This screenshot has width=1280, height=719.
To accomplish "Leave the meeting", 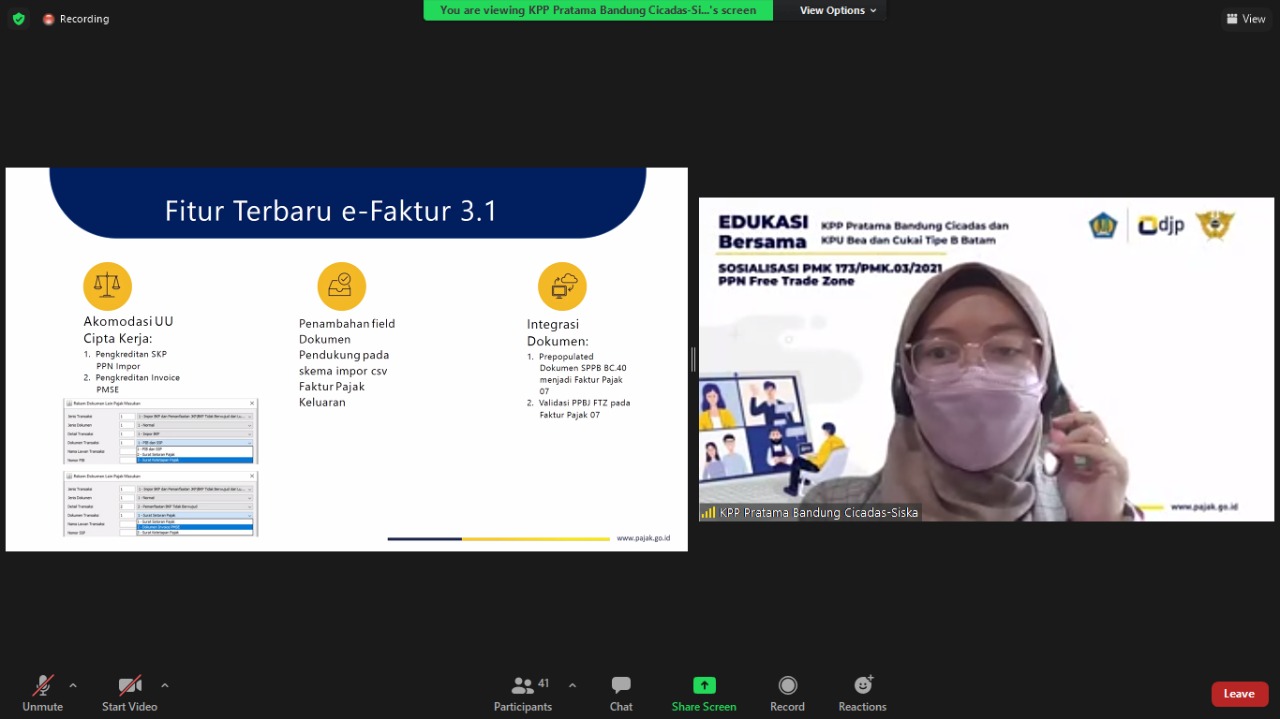I will coord(1239,694).
